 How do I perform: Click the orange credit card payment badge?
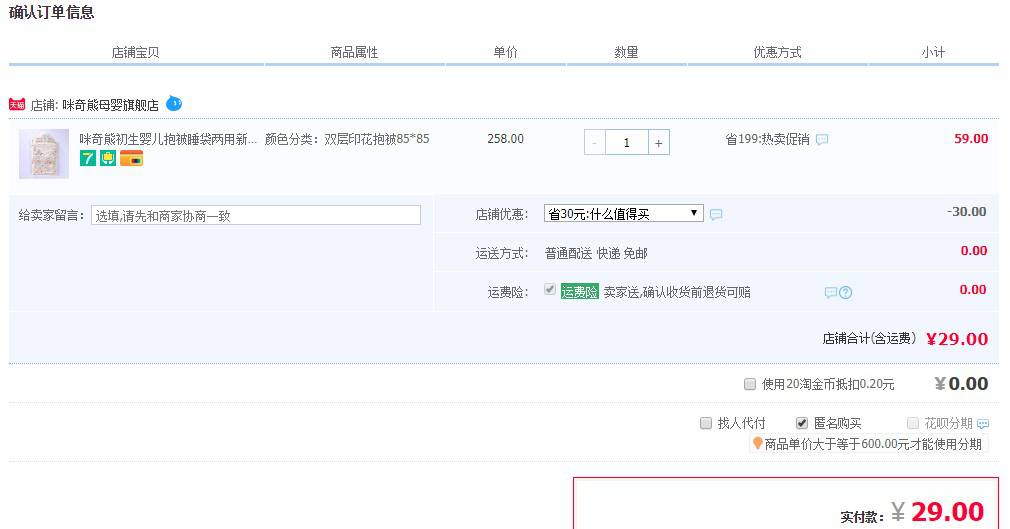131,158
